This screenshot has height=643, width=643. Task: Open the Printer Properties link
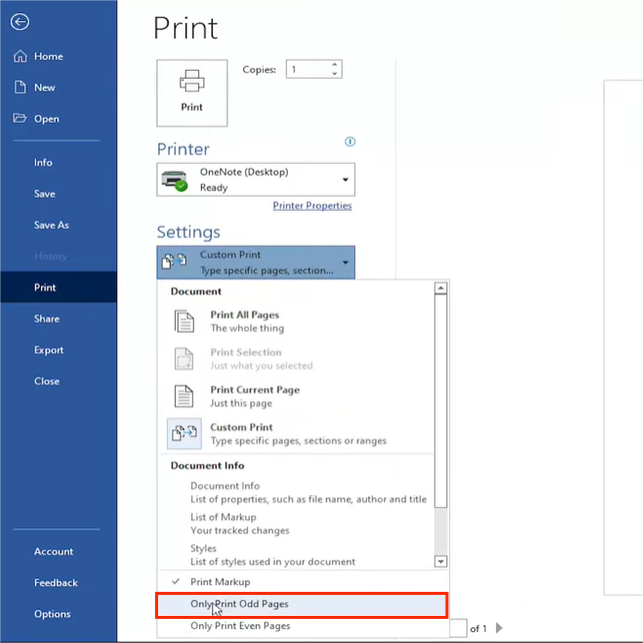click(x=312, y=206)
